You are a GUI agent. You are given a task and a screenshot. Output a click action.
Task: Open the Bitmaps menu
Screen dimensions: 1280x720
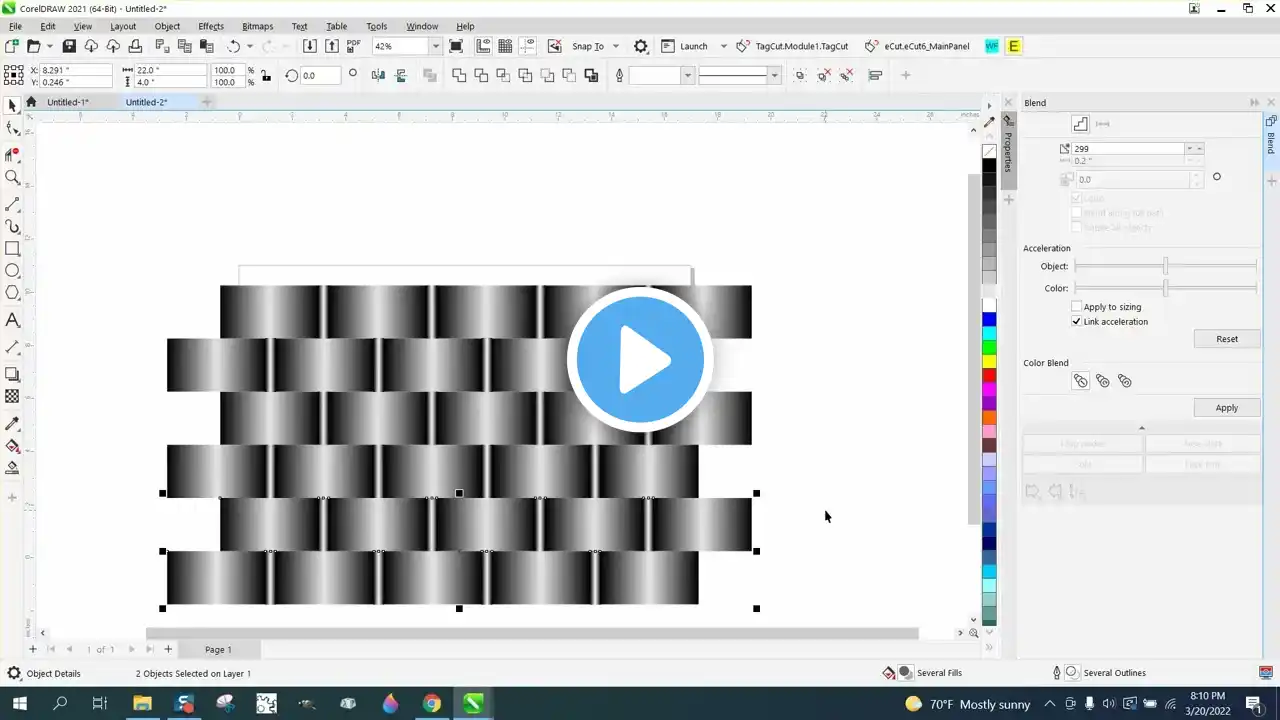pyautogui.click(x=257, y=26)
